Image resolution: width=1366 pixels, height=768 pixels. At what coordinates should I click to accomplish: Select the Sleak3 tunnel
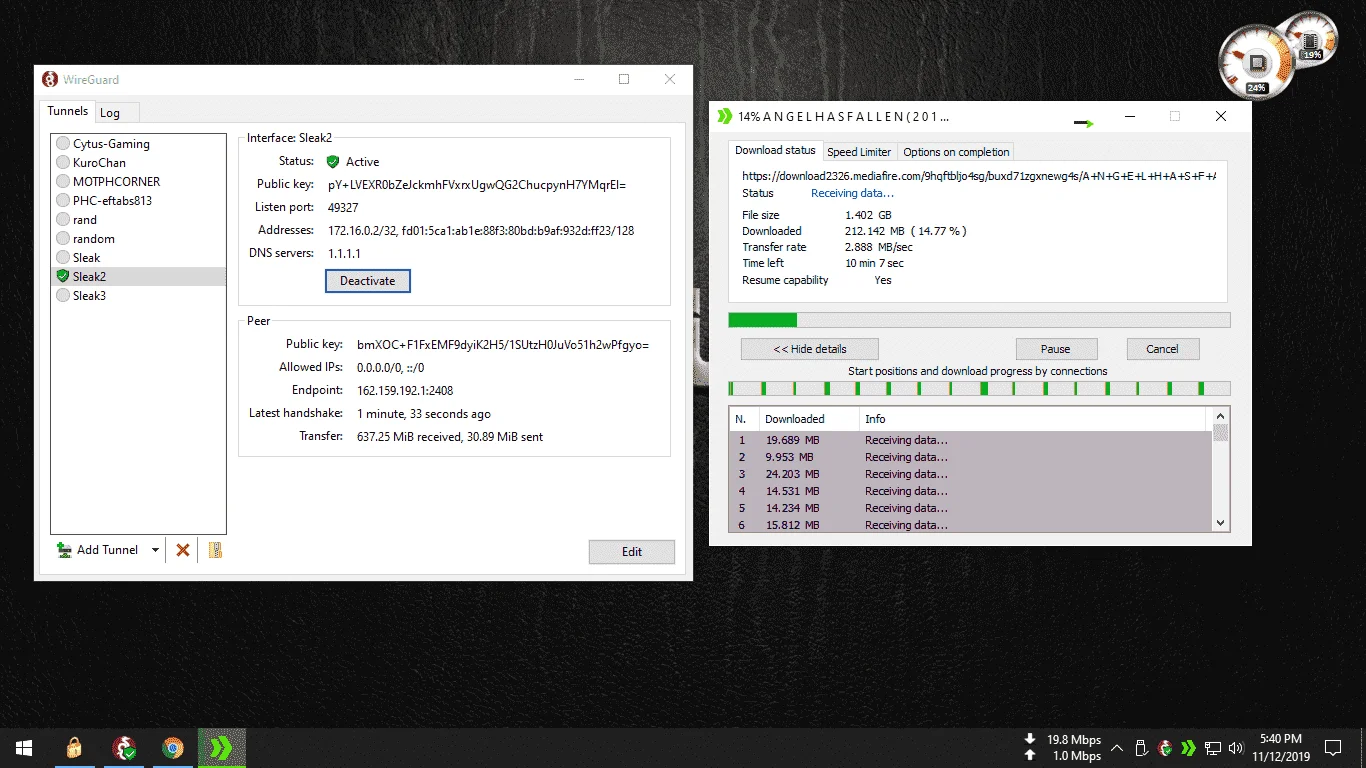point(138,296)
